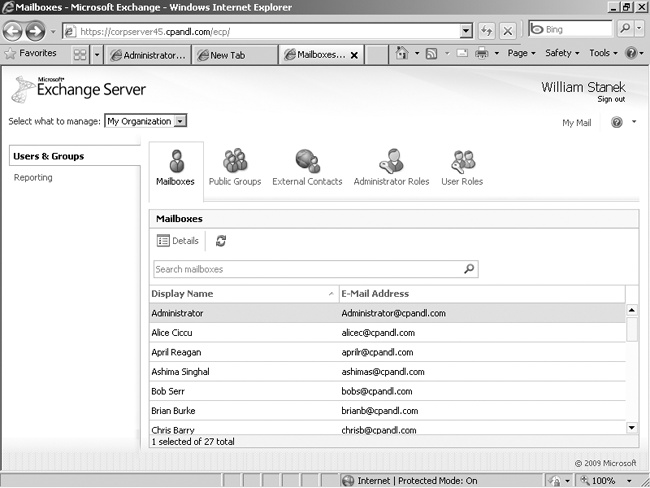Click the Home icon in command bar
This screenshot has height=488, width=650.
[402, 53]
